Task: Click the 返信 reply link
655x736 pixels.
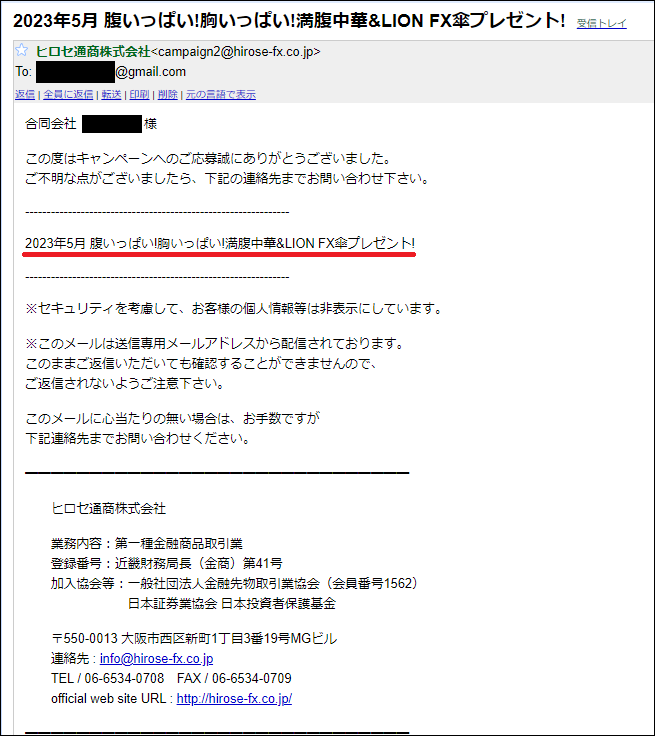Action: [x=25, y=94]
